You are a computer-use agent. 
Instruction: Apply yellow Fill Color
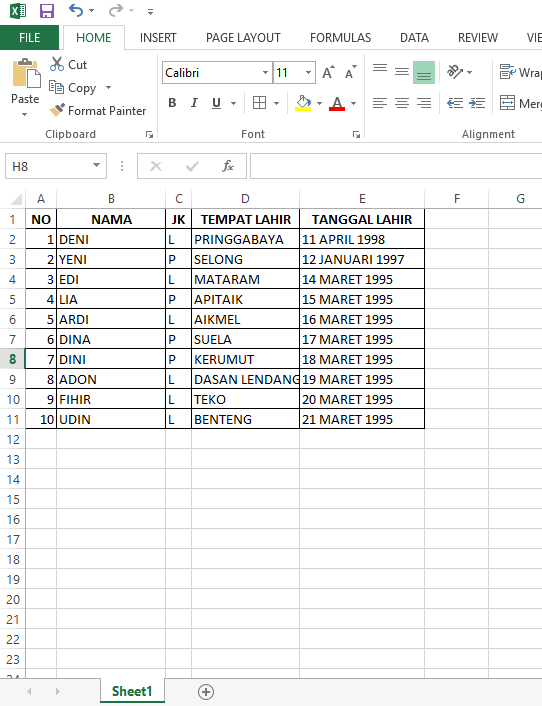(303, 103)
